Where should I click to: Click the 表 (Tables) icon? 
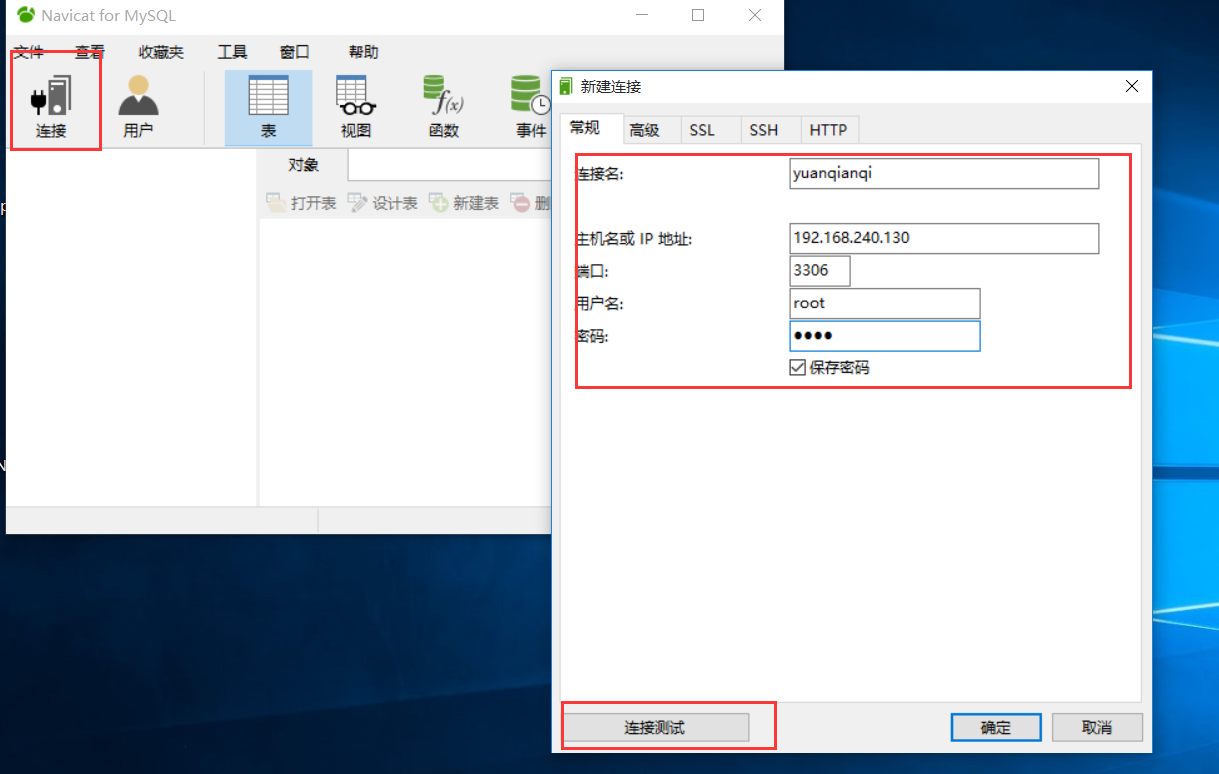(x=268, y=105)
